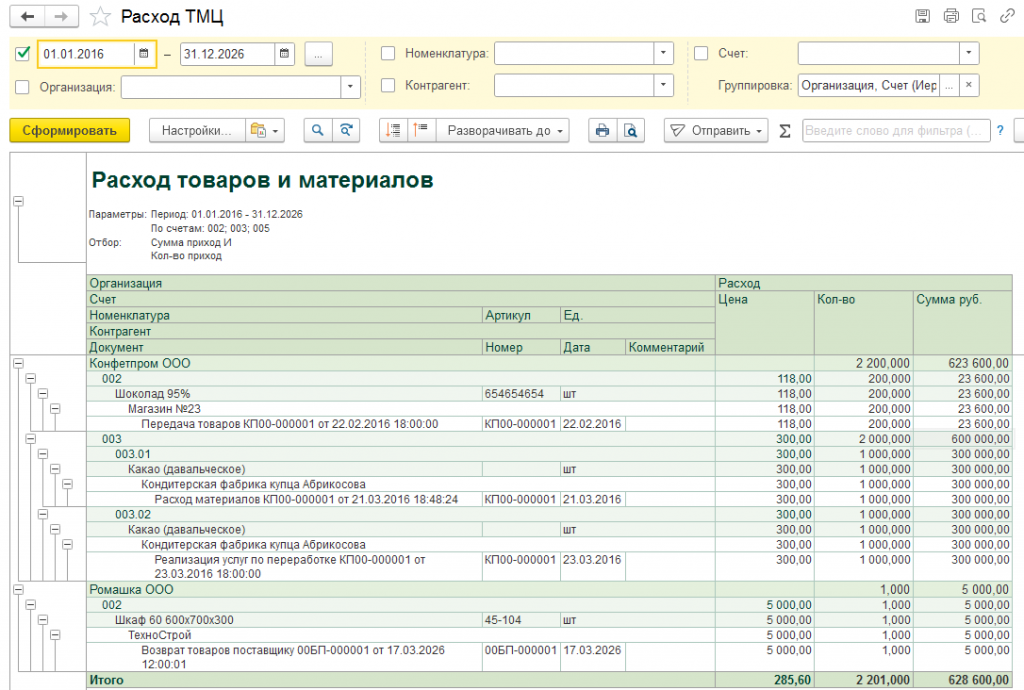Collapse the 003.01 subaccount group

pyautogui.click(x=43, y=454)
